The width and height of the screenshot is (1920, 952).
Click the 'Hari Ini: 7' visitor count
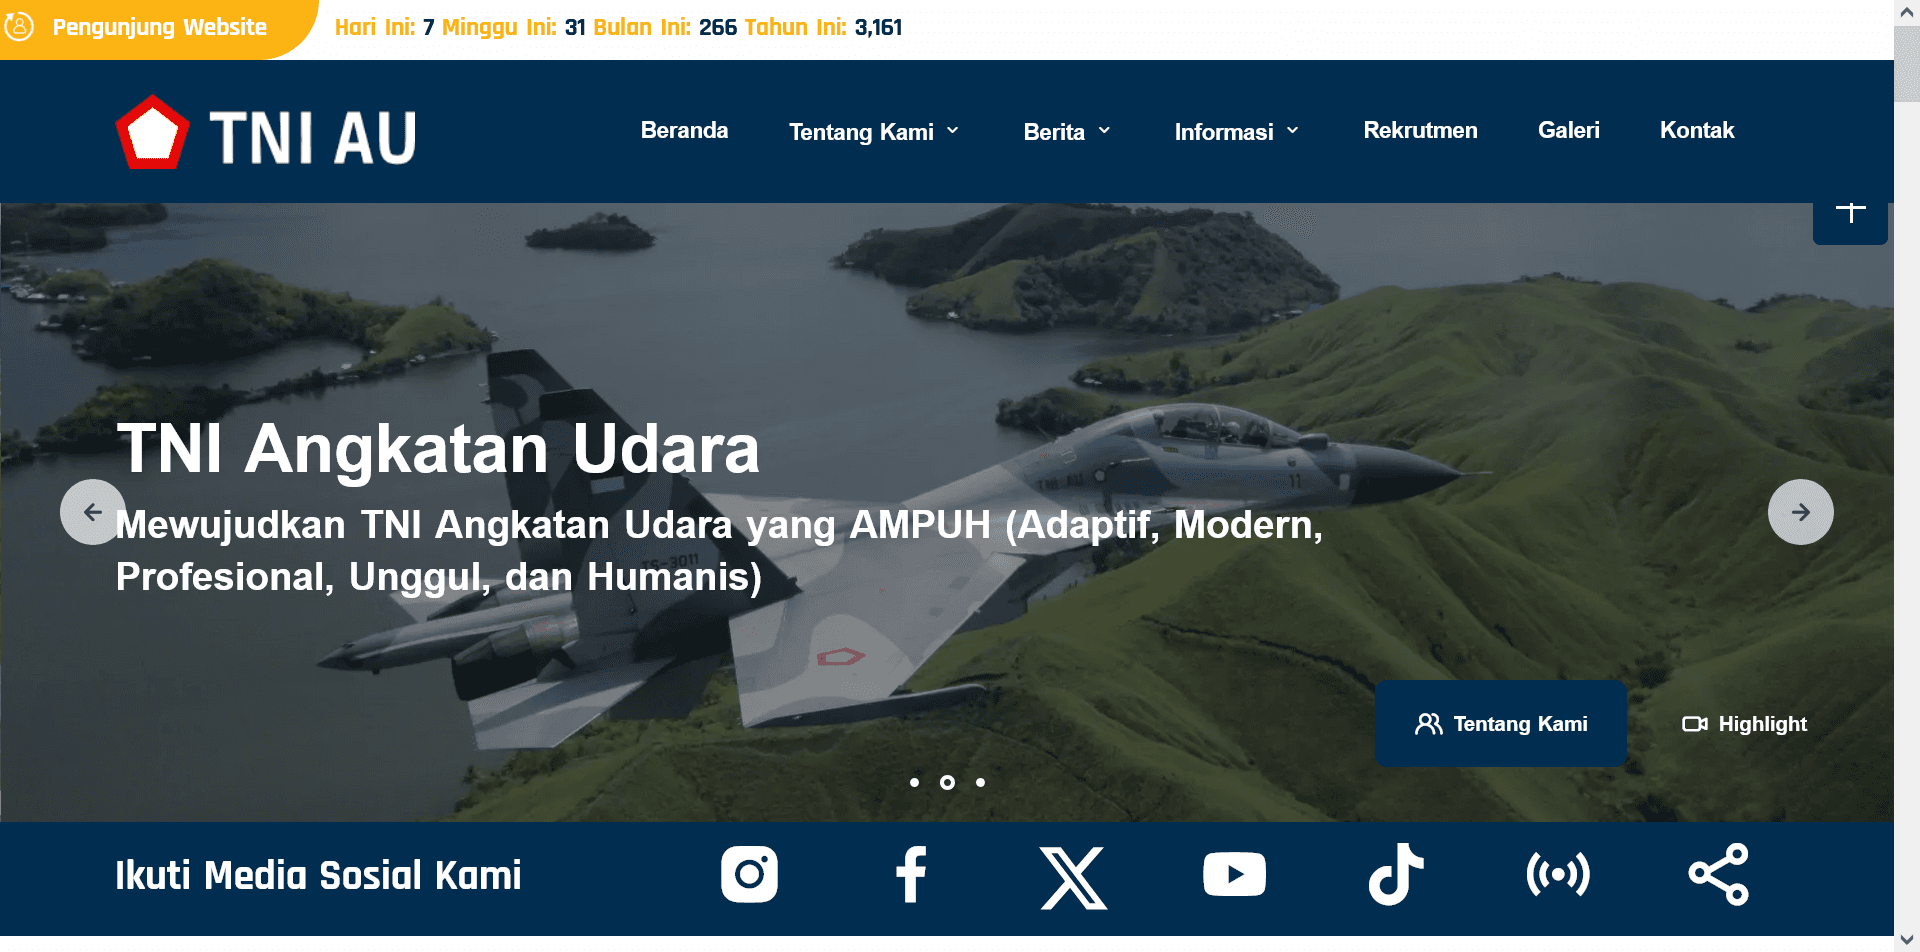click(x=384, y=27)
